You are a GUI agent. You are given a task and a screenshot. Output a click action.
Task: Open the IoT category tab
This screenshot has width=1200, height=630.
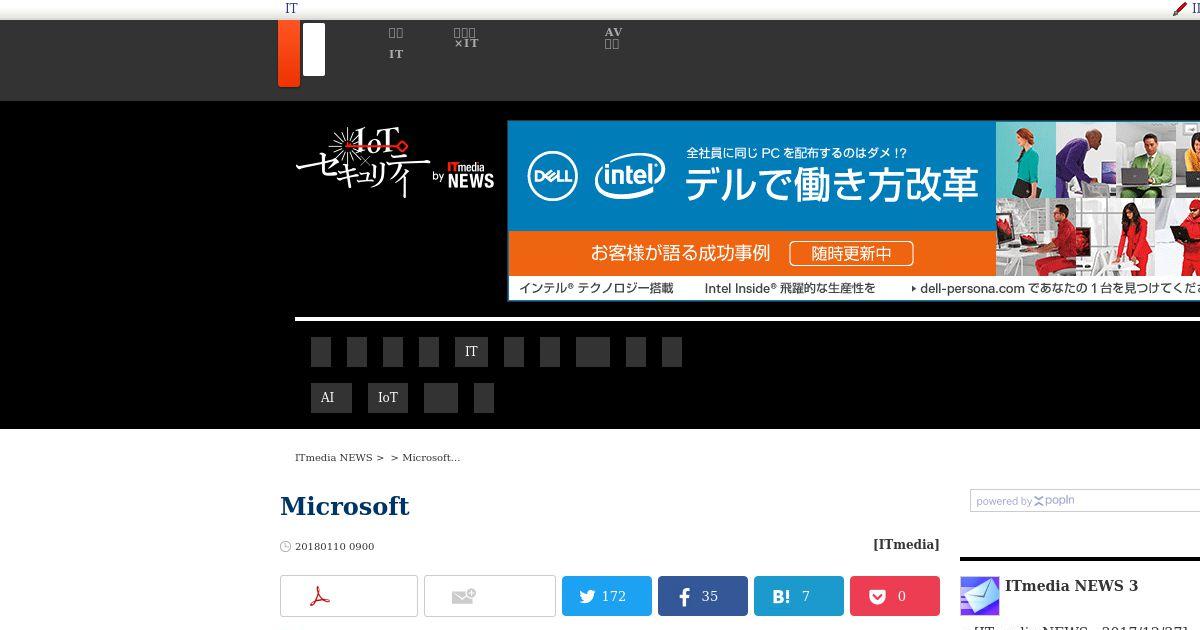[388, 398]
